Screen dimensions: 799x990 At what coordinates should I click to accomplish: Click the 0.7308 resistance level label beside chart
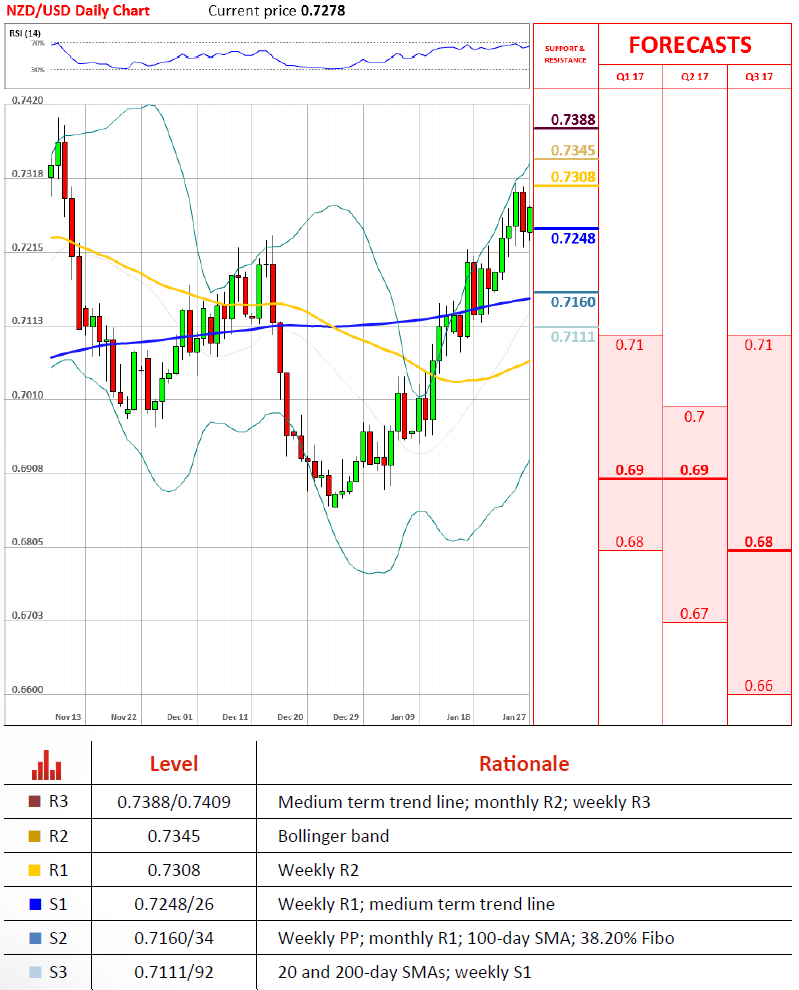click(x=573, y=177)
